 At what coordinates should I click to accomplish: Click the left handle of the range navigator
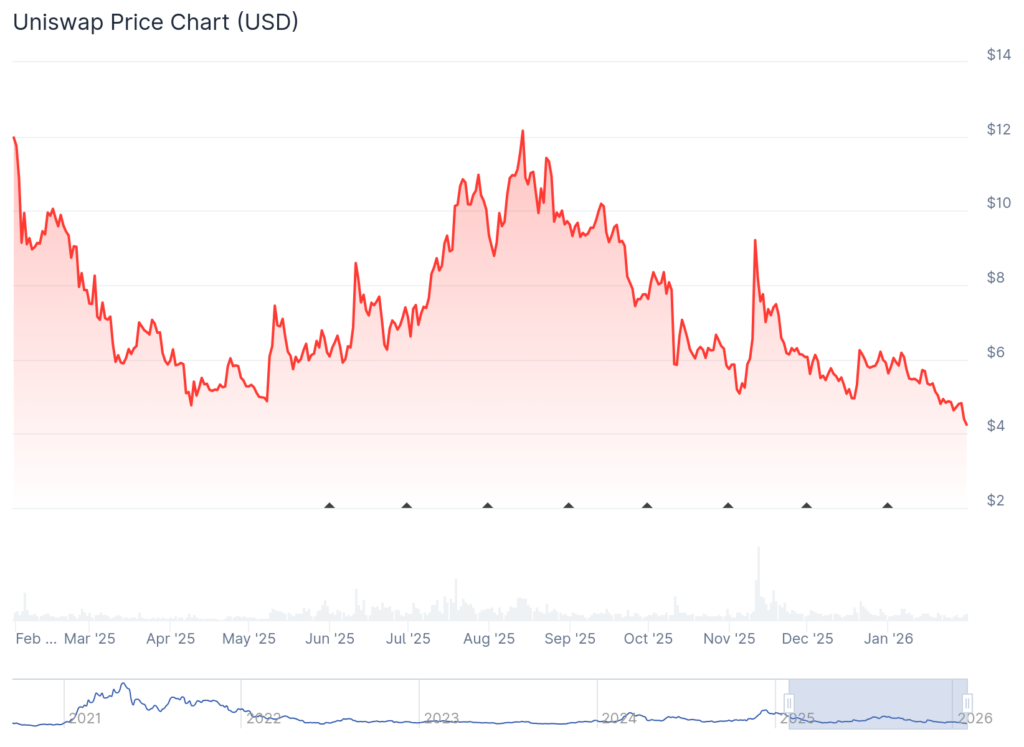[x=788, y=703]
